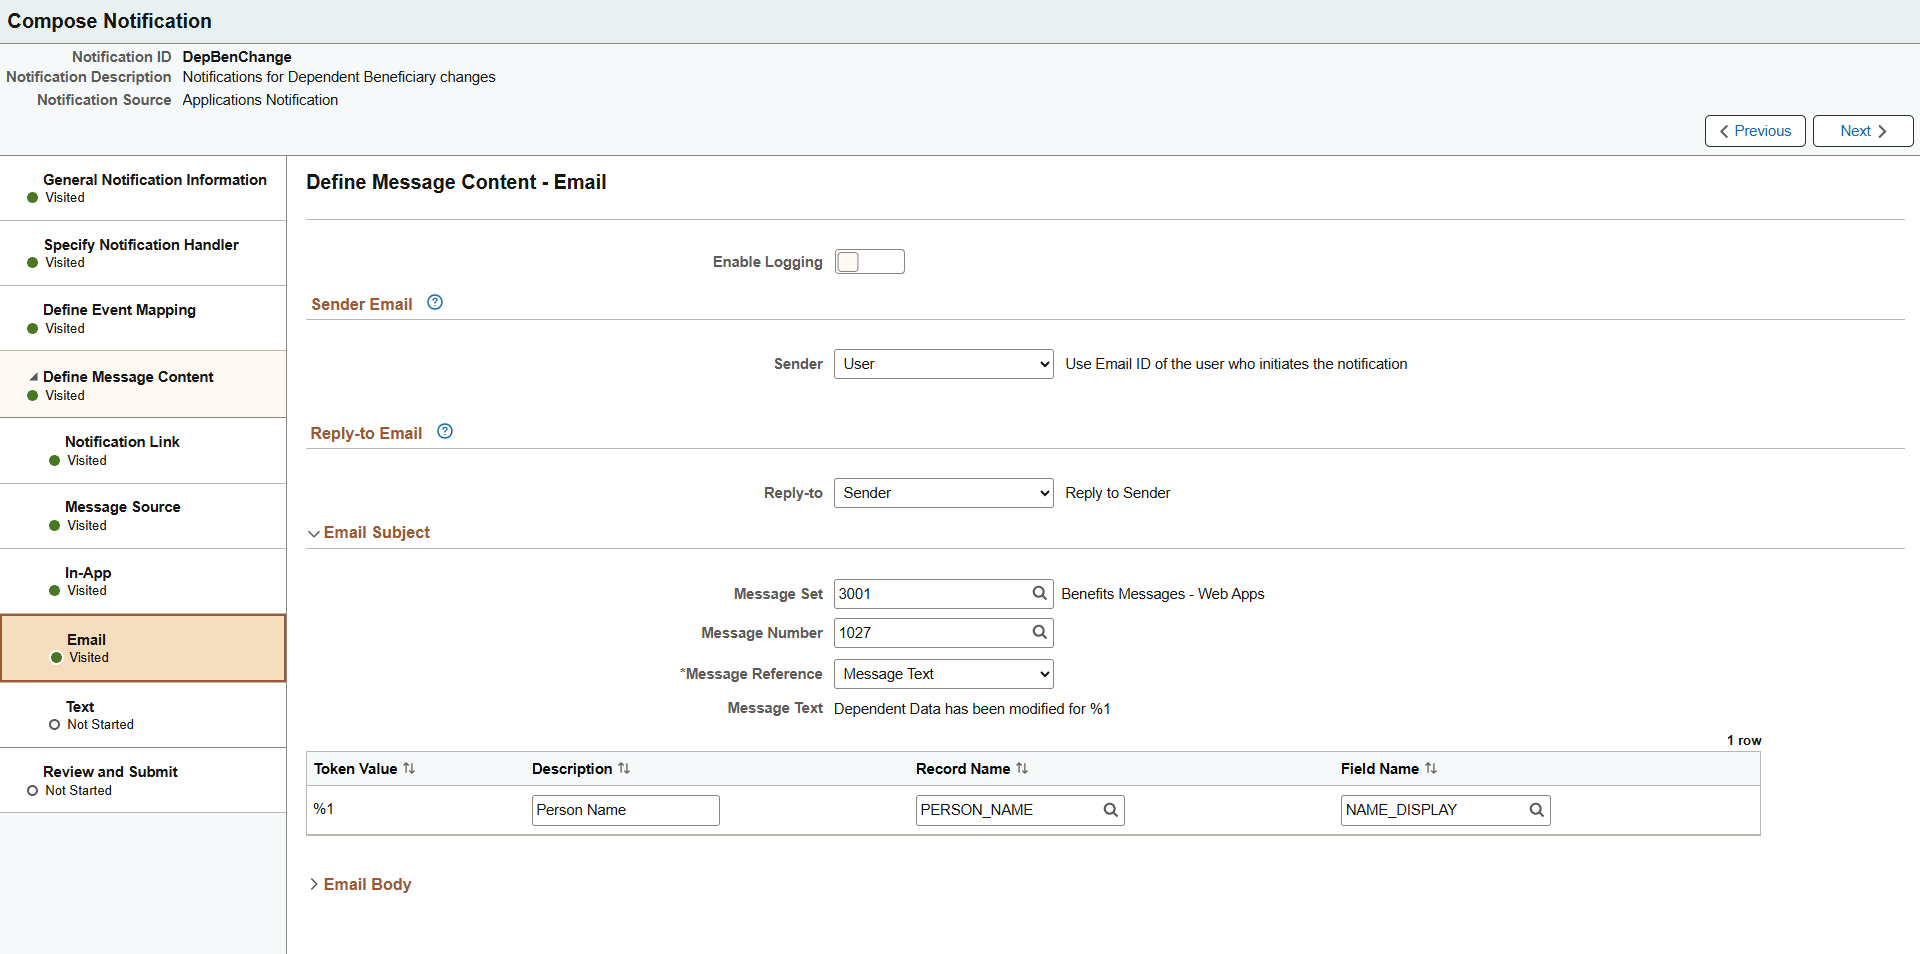
Task: Sort the table by Record Name
Action: [1023, 768]
